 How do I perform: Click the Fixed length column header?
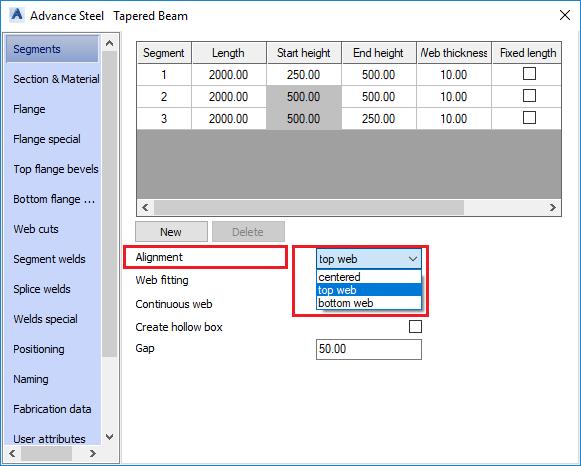point(527,53)
